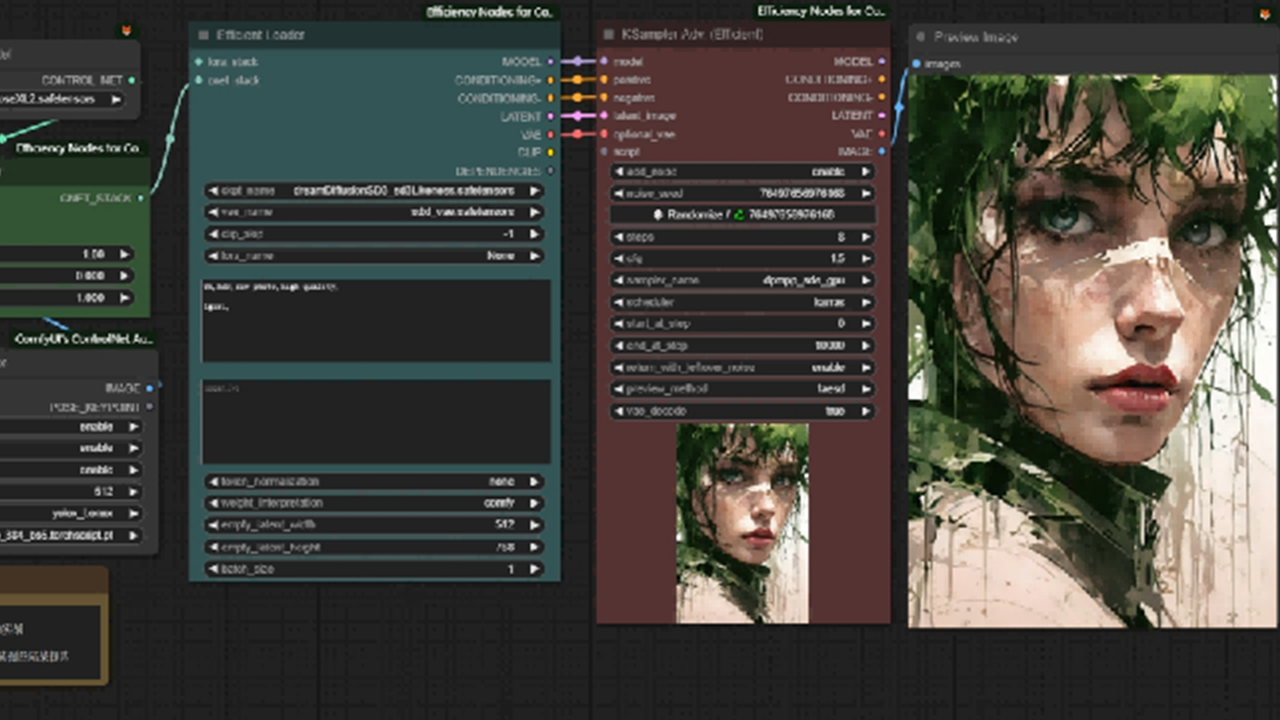Click the DEPENDENCIES output port on Efficient Loader
The image size is (1280, 720).
[550, 171]
